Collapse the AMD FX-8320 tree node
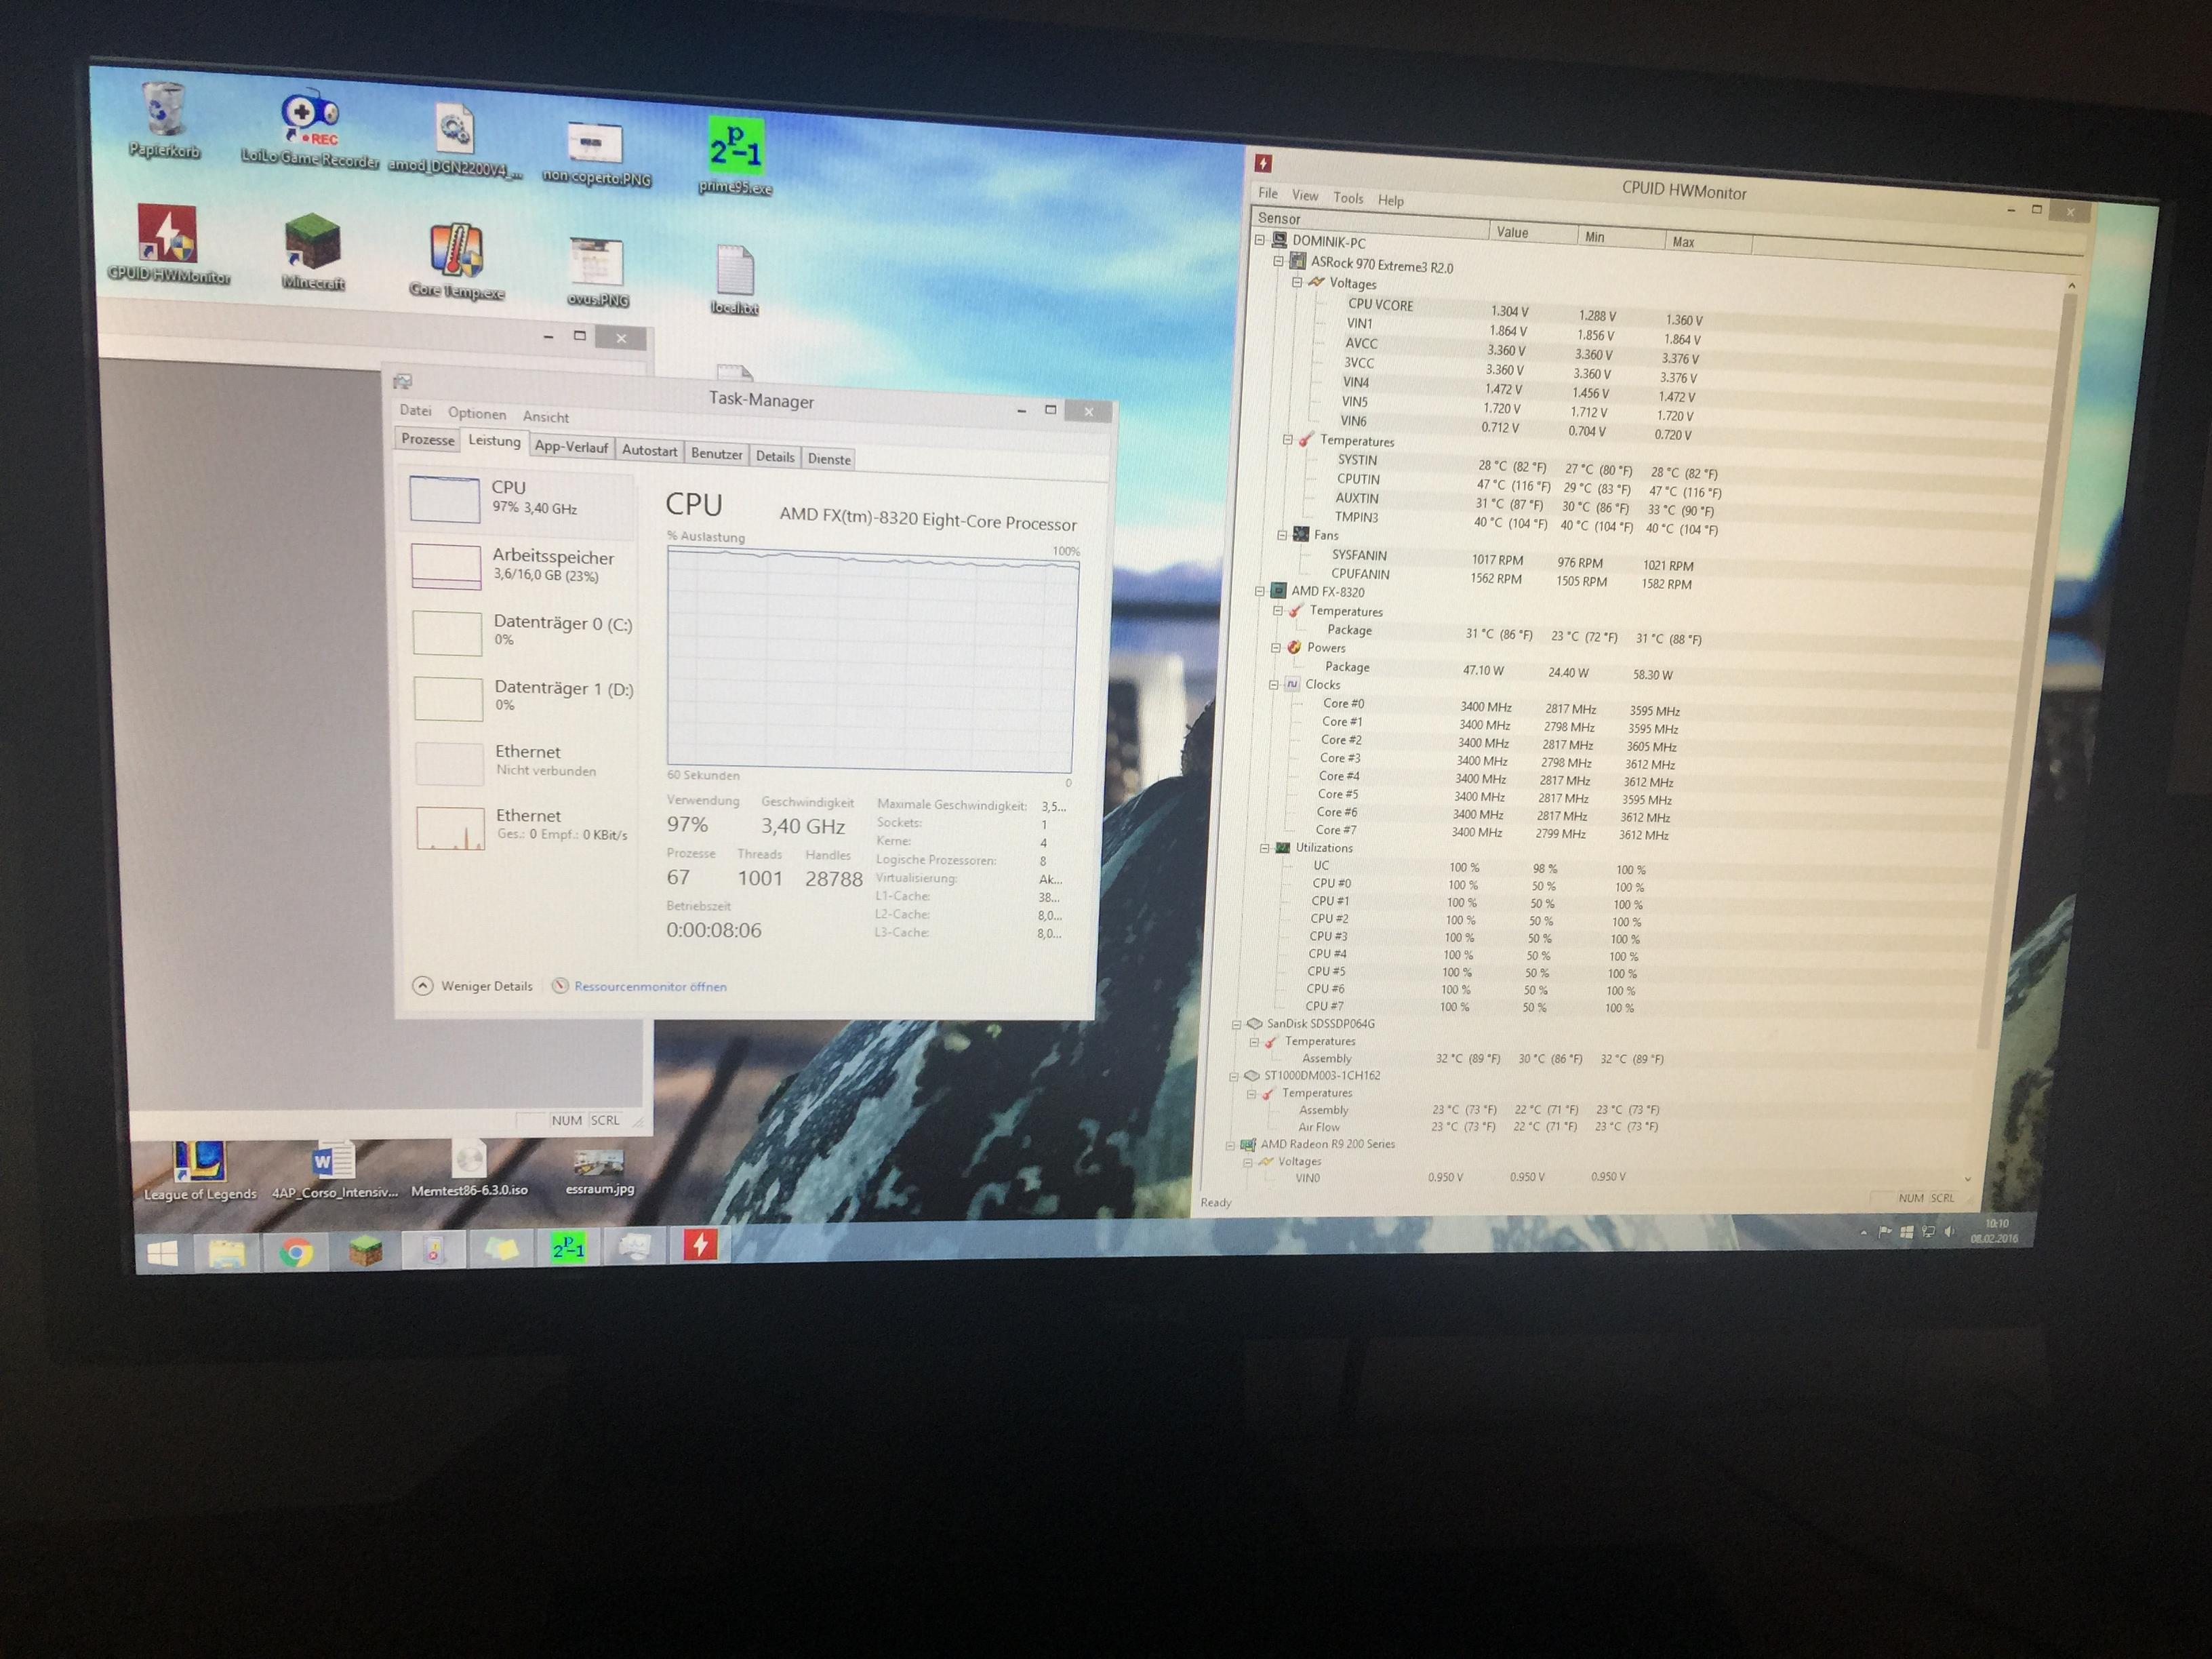 [x=1260, y=591]
